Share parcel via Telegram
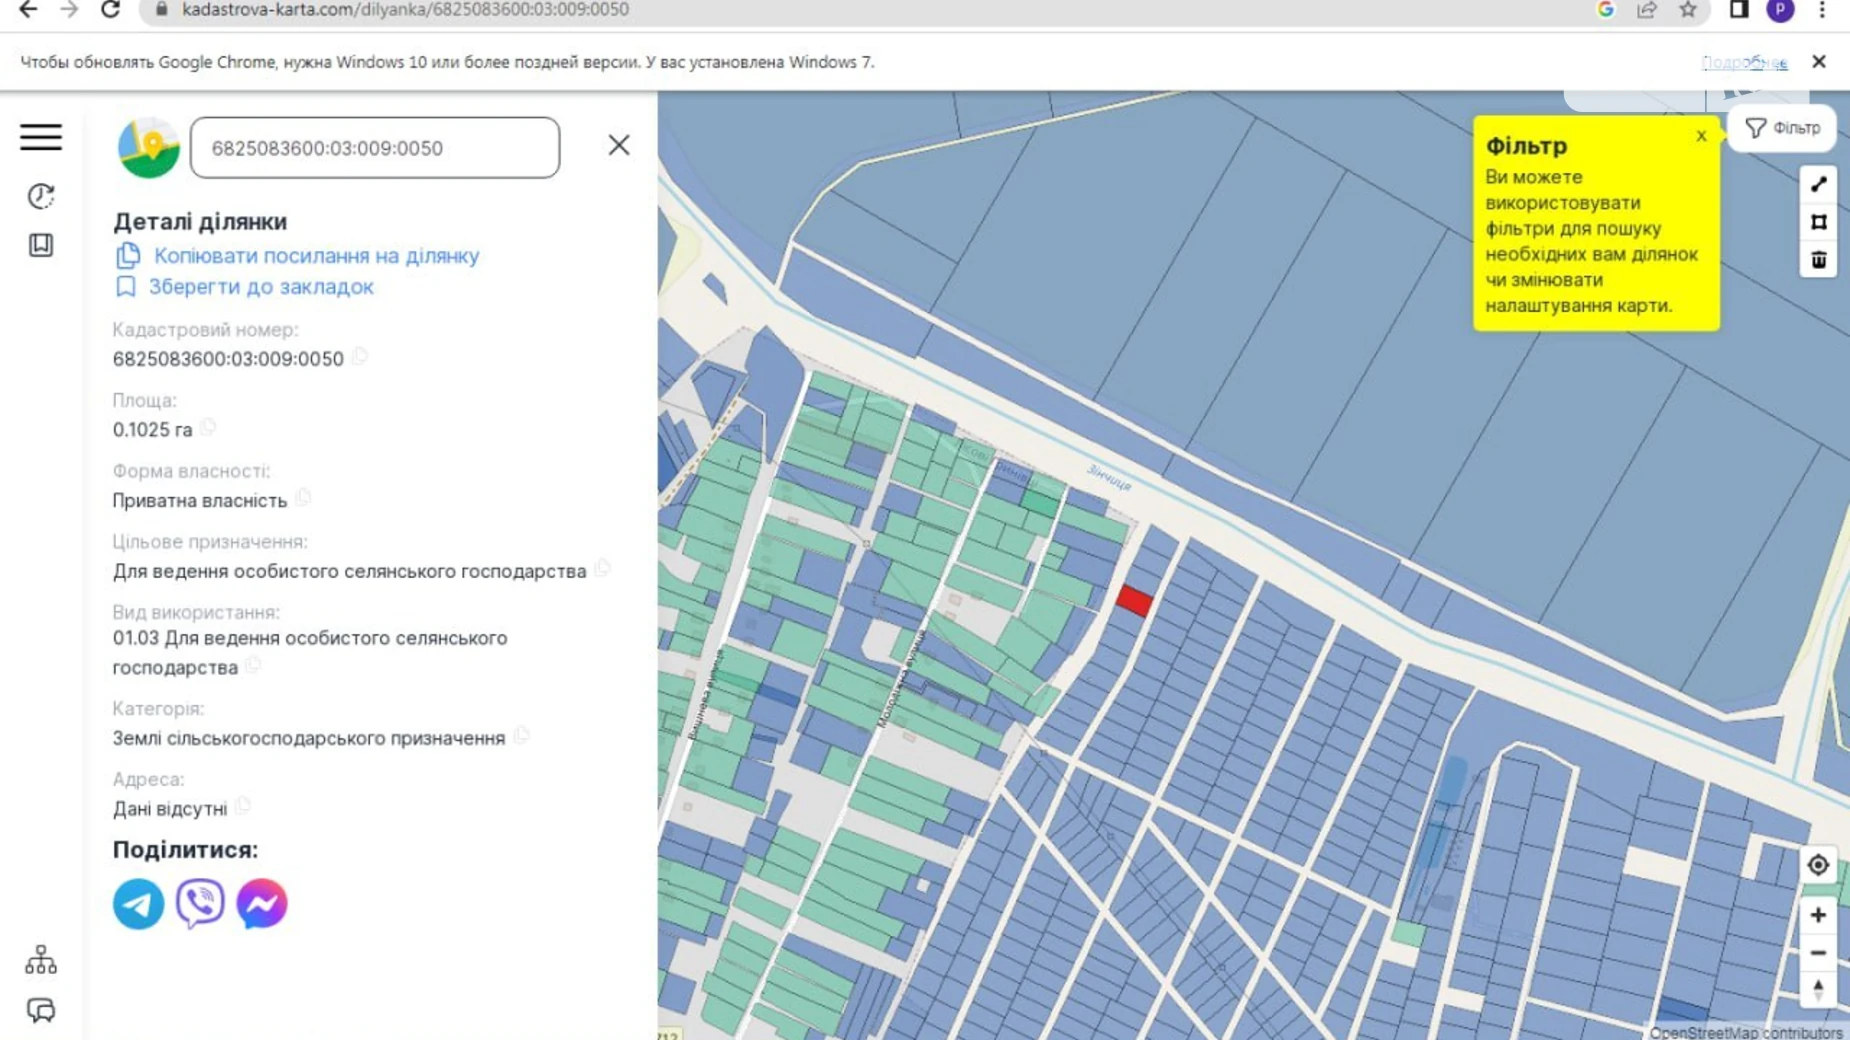Screen dimensions: 1850x1040 click(138, 904)
